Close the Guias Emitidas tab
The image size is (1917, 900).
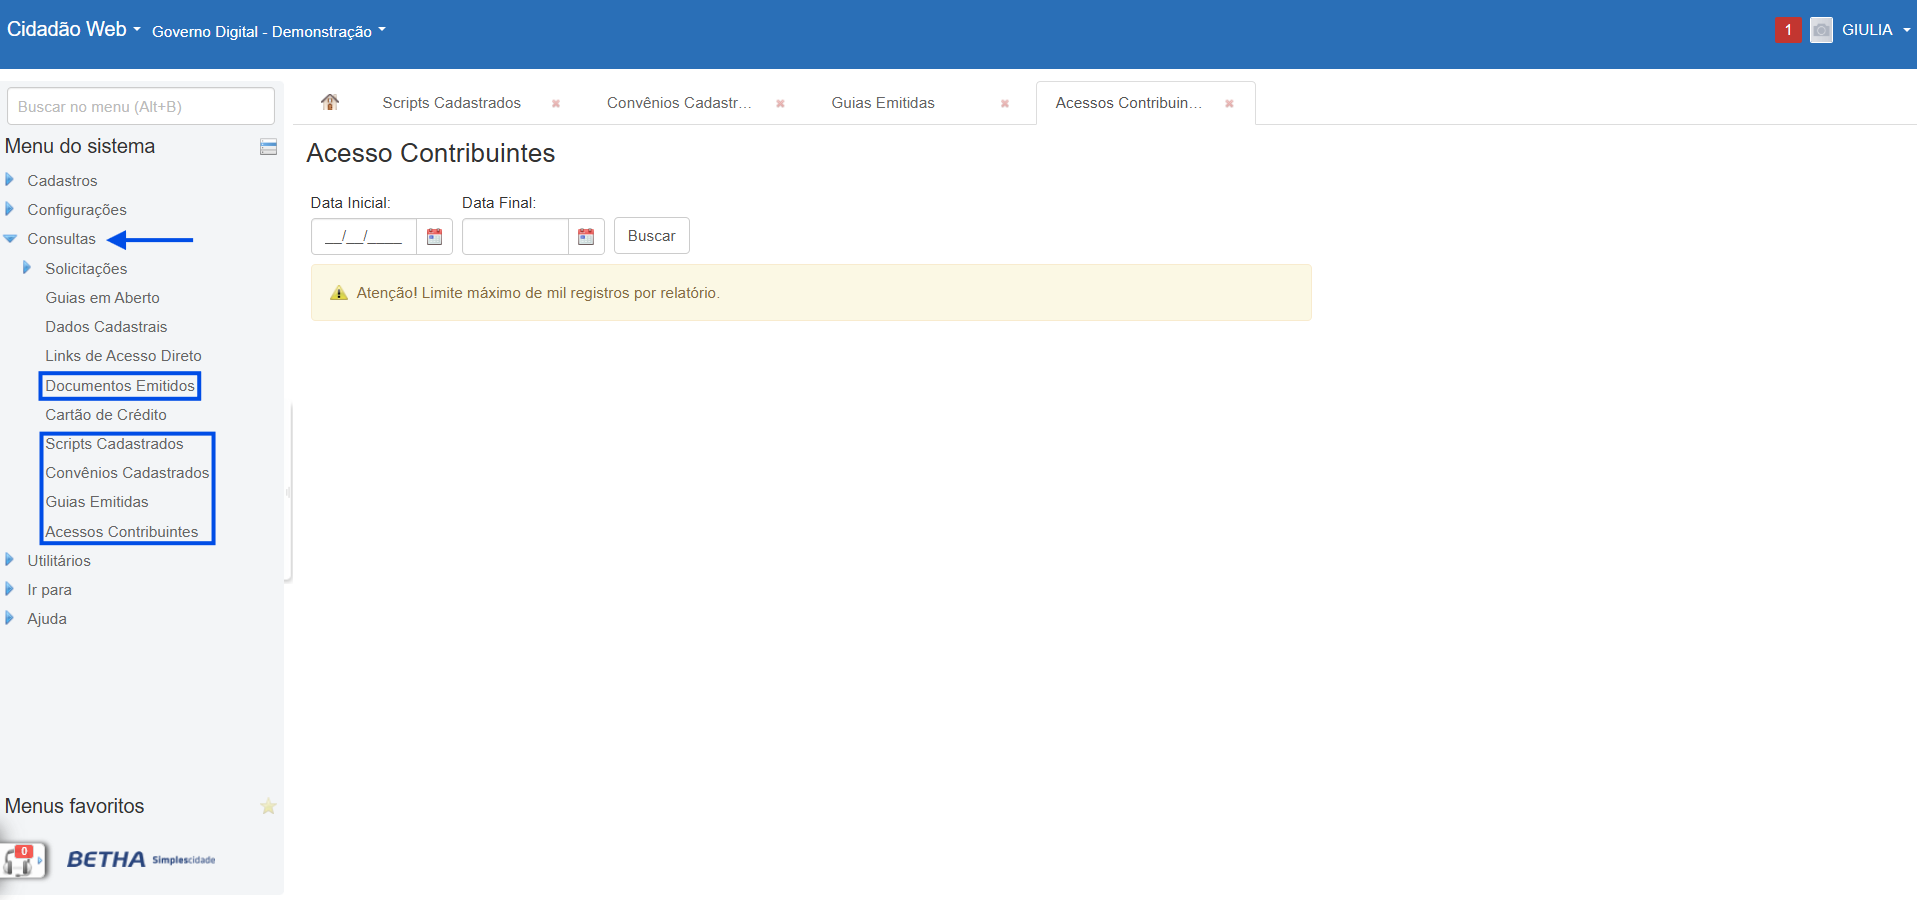click(1005, 104)
